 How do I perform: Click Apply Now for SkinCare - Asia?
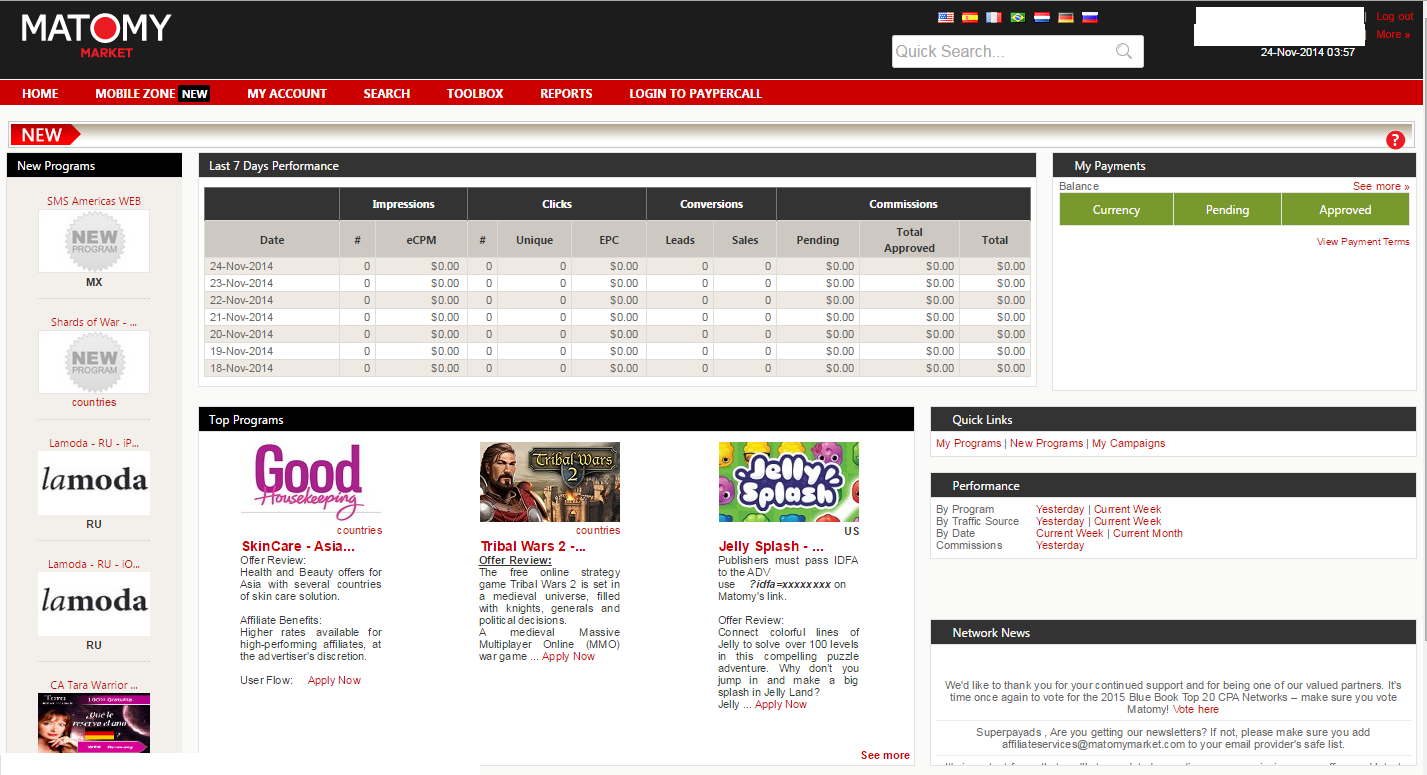pyautogui.click(x=334, y=680)
